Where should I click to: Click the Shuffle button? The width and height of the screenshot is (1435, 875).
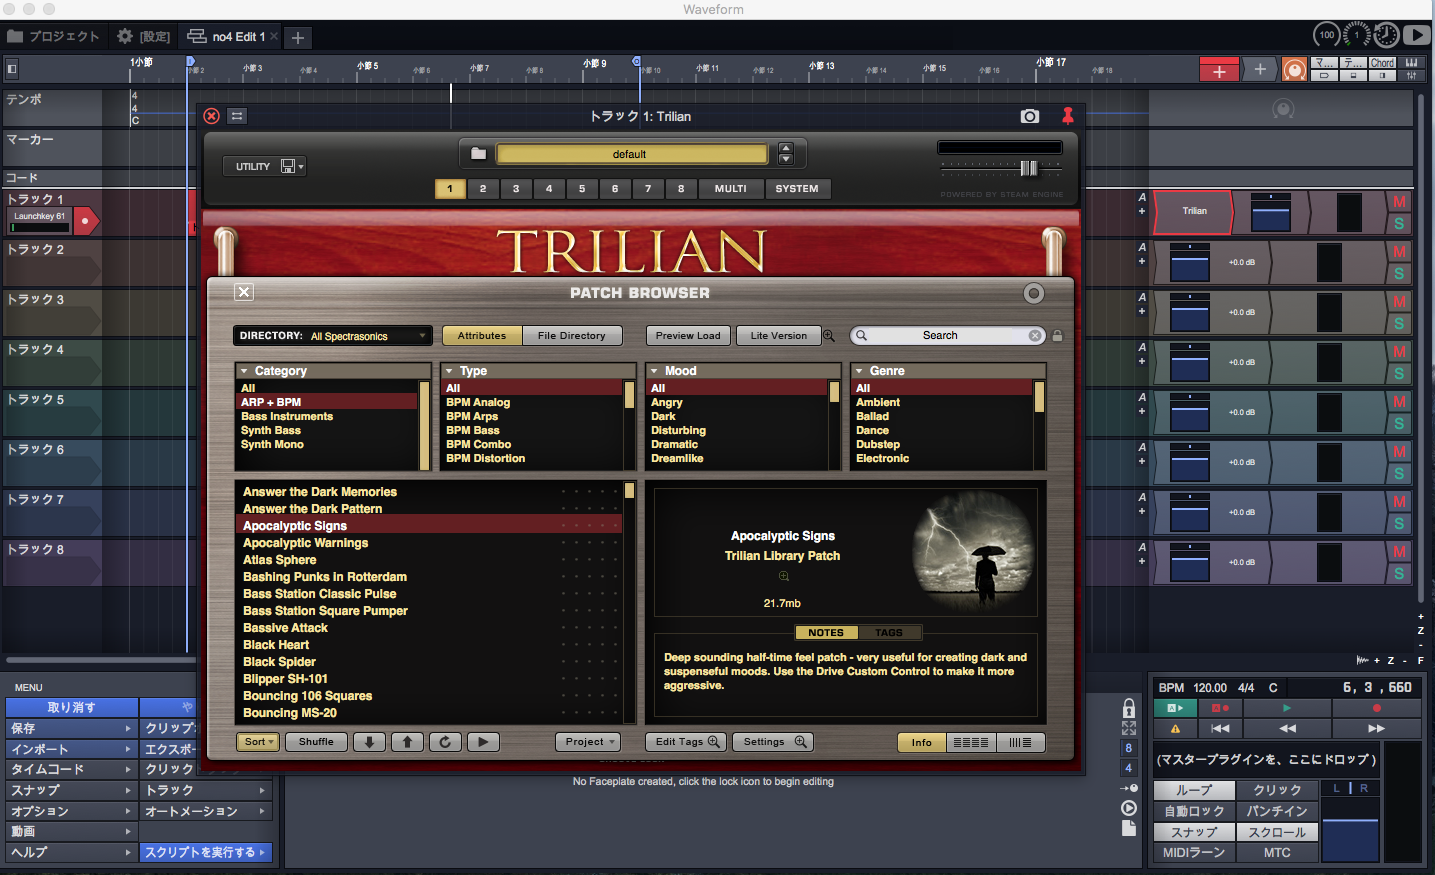pyautogui.click(x=316, y=742)
